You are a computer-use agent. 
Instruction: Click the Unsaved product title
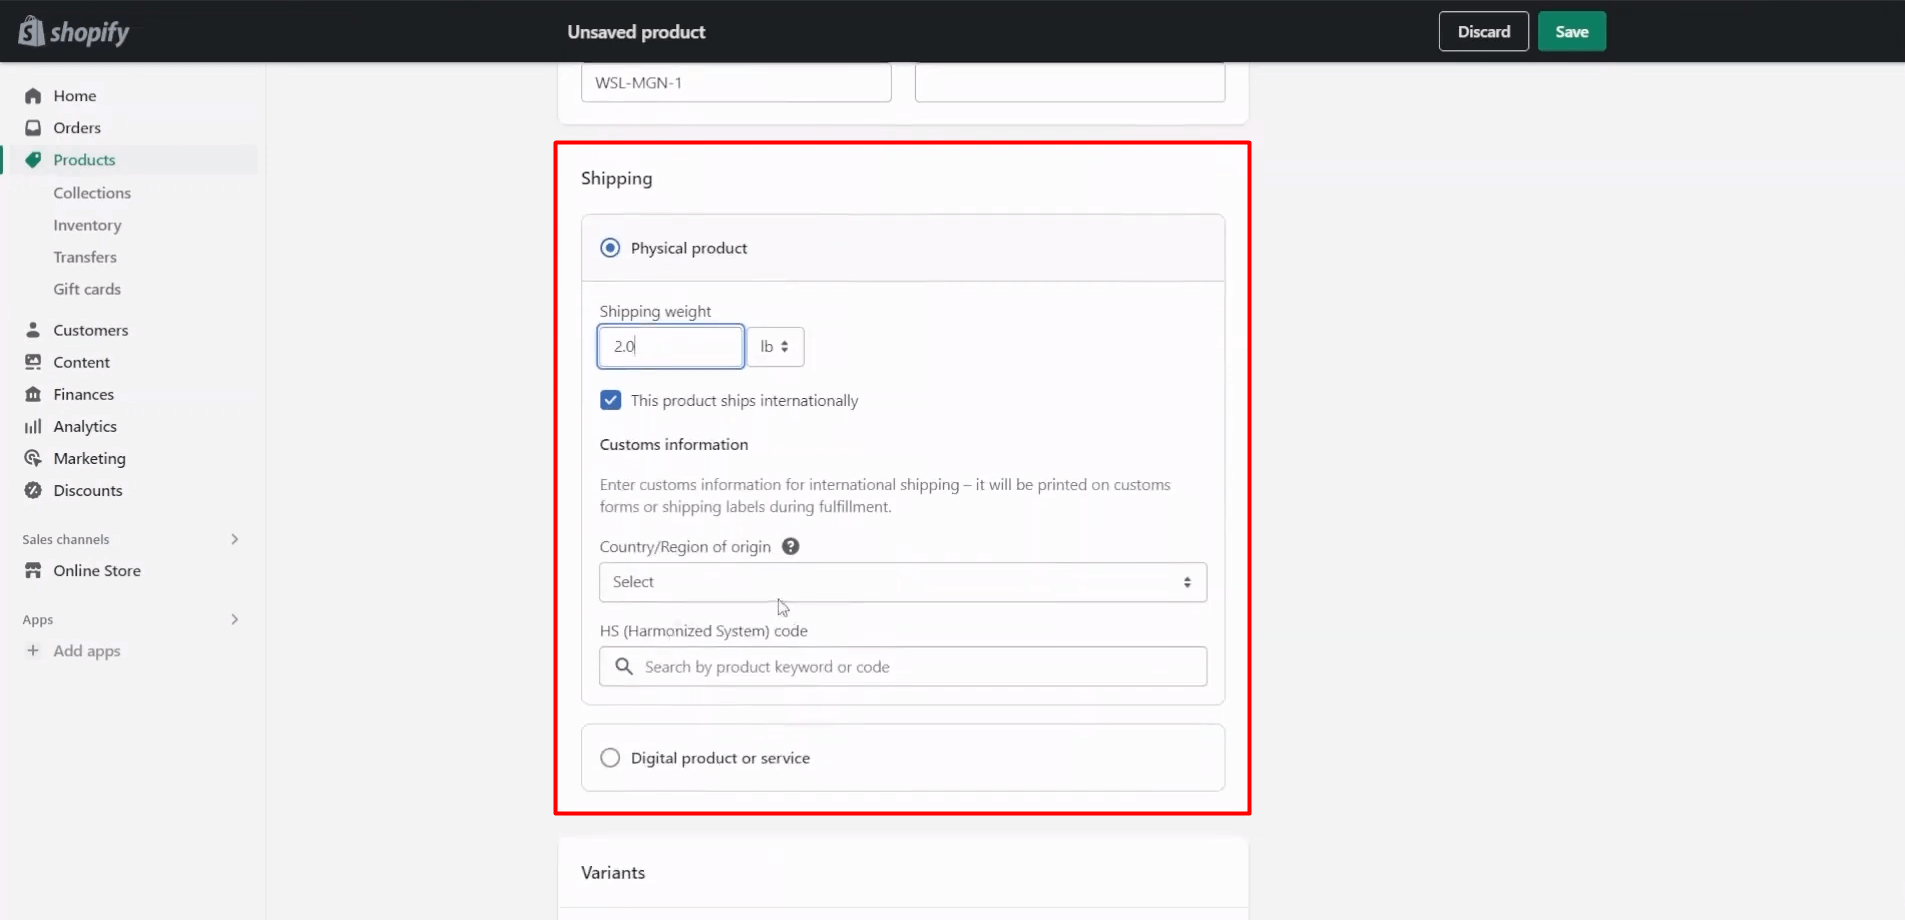pyautogui.click(x=636, y=32)
